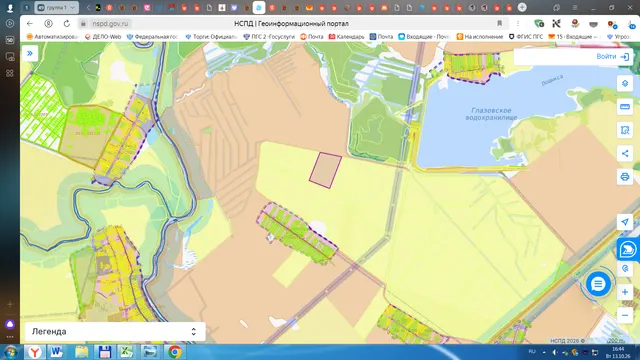
Task: Open Yandex browser from the taskbar
Action: coord(35,352)
